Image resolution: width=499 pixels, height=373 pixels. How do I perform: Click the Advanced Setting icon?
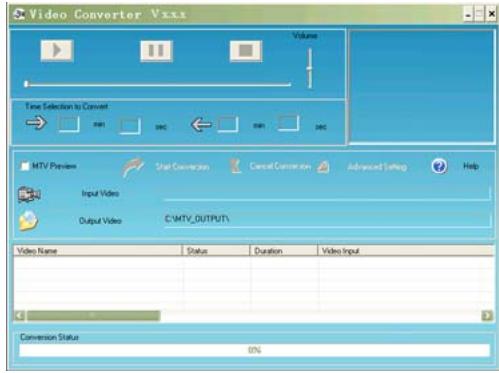[323, 166]
